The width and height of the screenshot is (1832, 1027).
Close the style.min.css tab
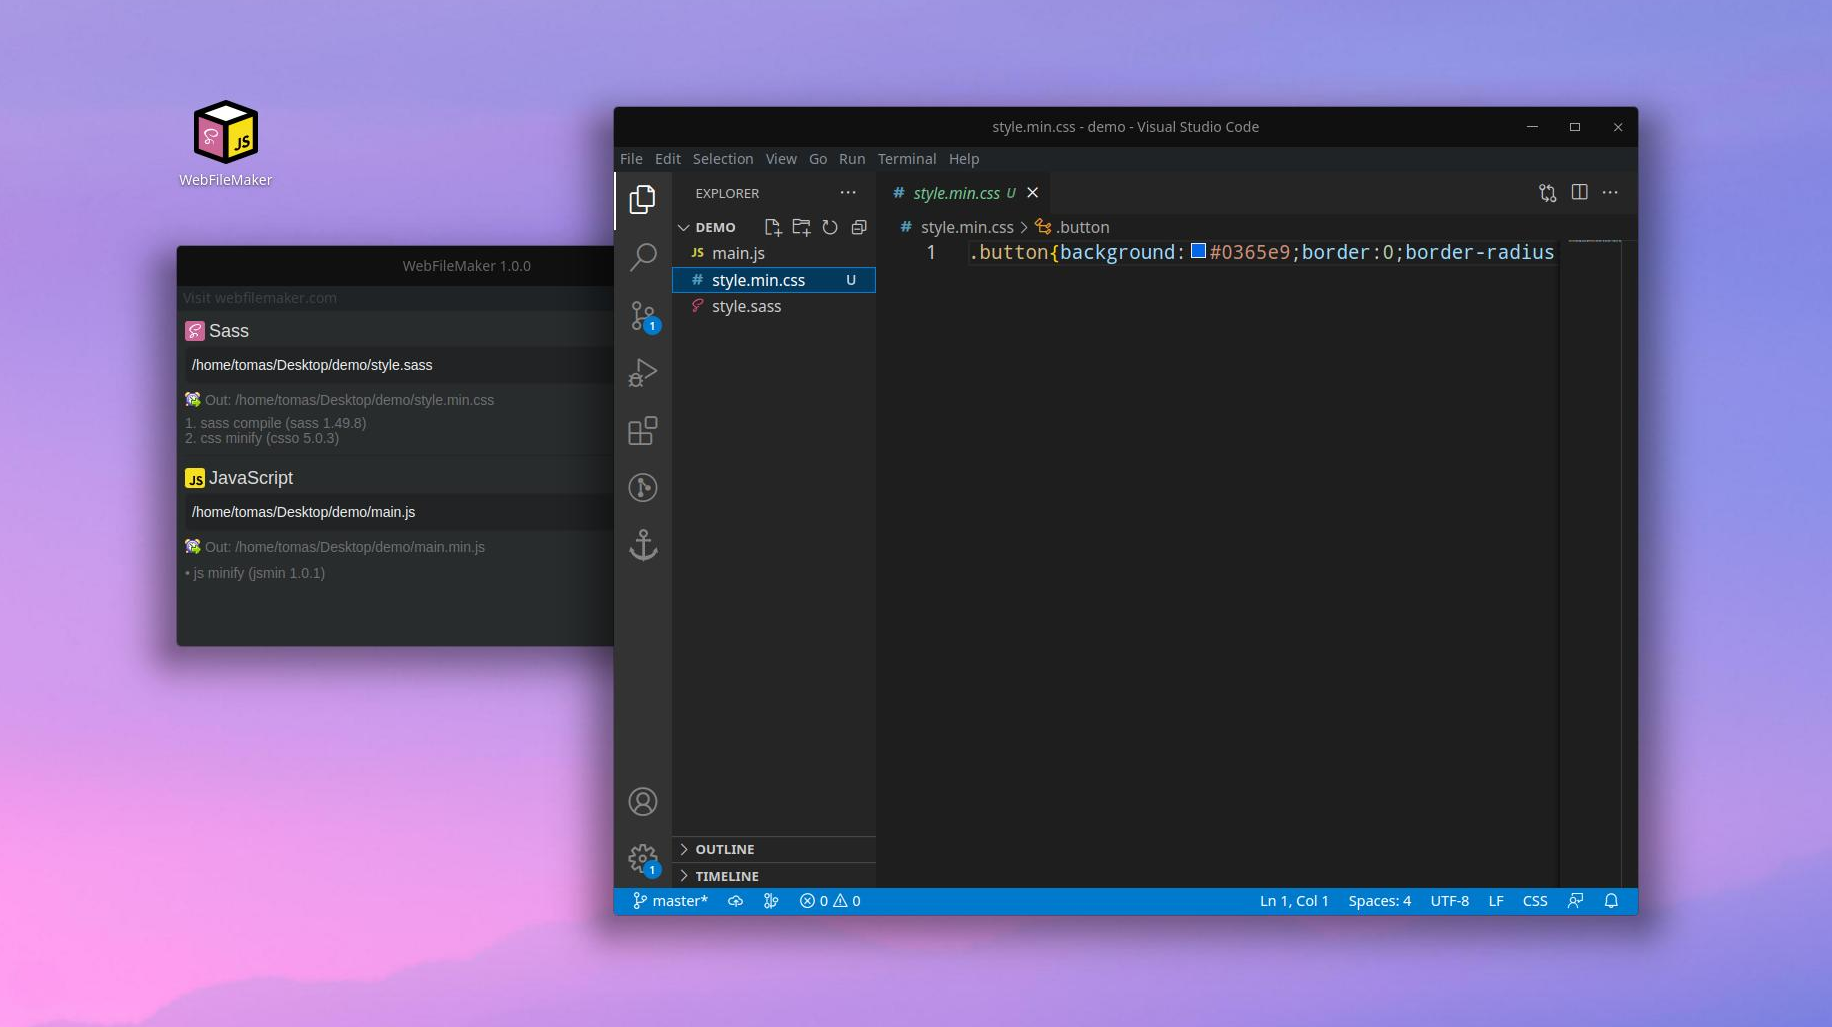pyautogui.click(x=1033, y=193)
